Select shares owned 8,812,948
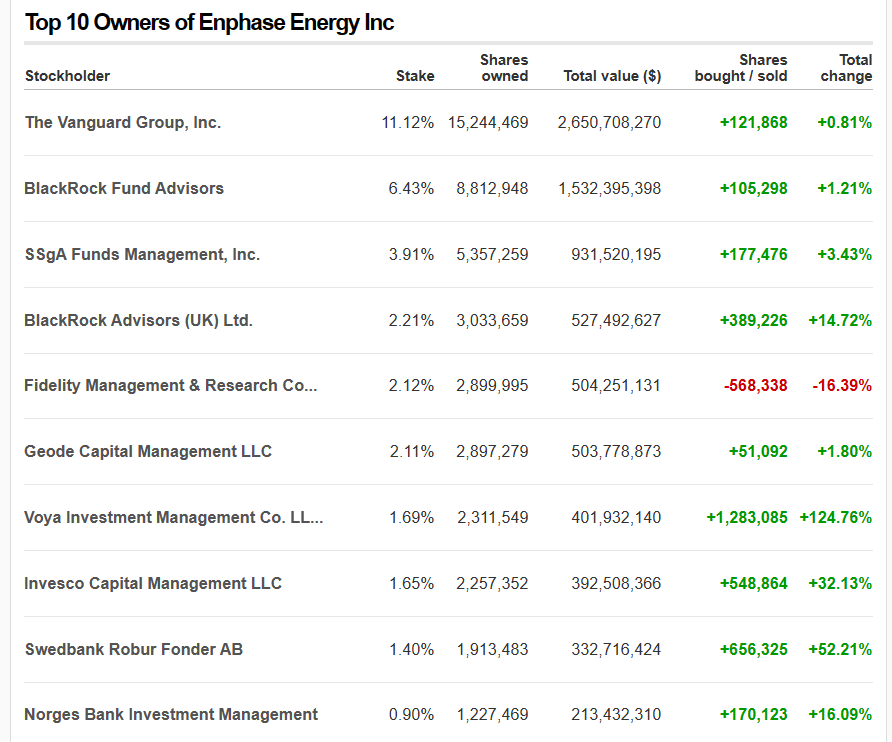Screen dimensions: 892x742 [492, 188]
